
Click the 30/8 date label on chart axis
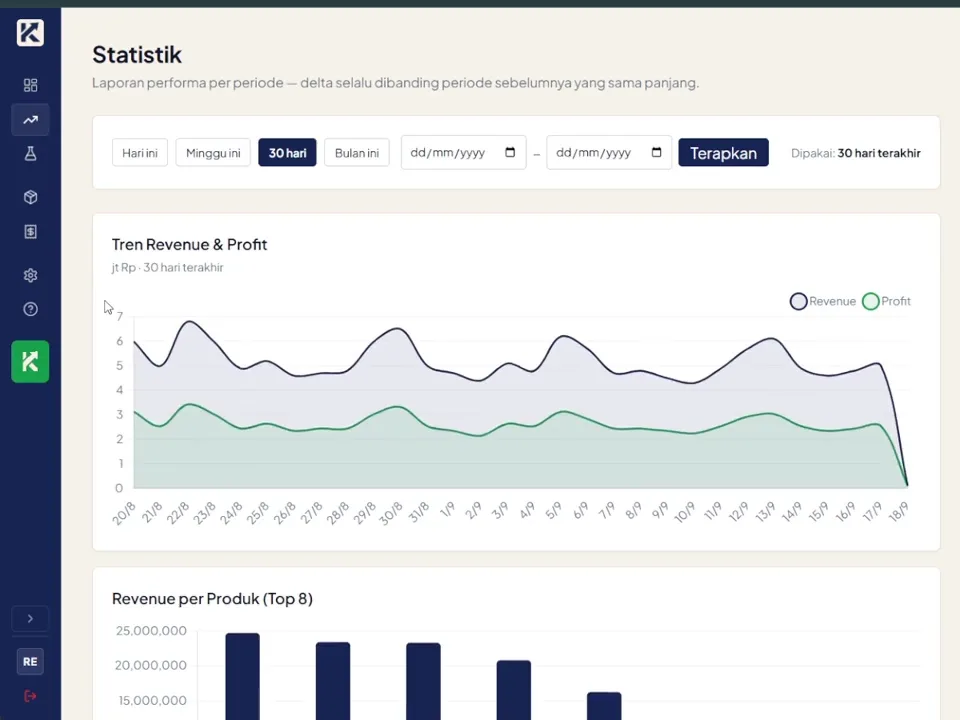[x=391, y=513]
